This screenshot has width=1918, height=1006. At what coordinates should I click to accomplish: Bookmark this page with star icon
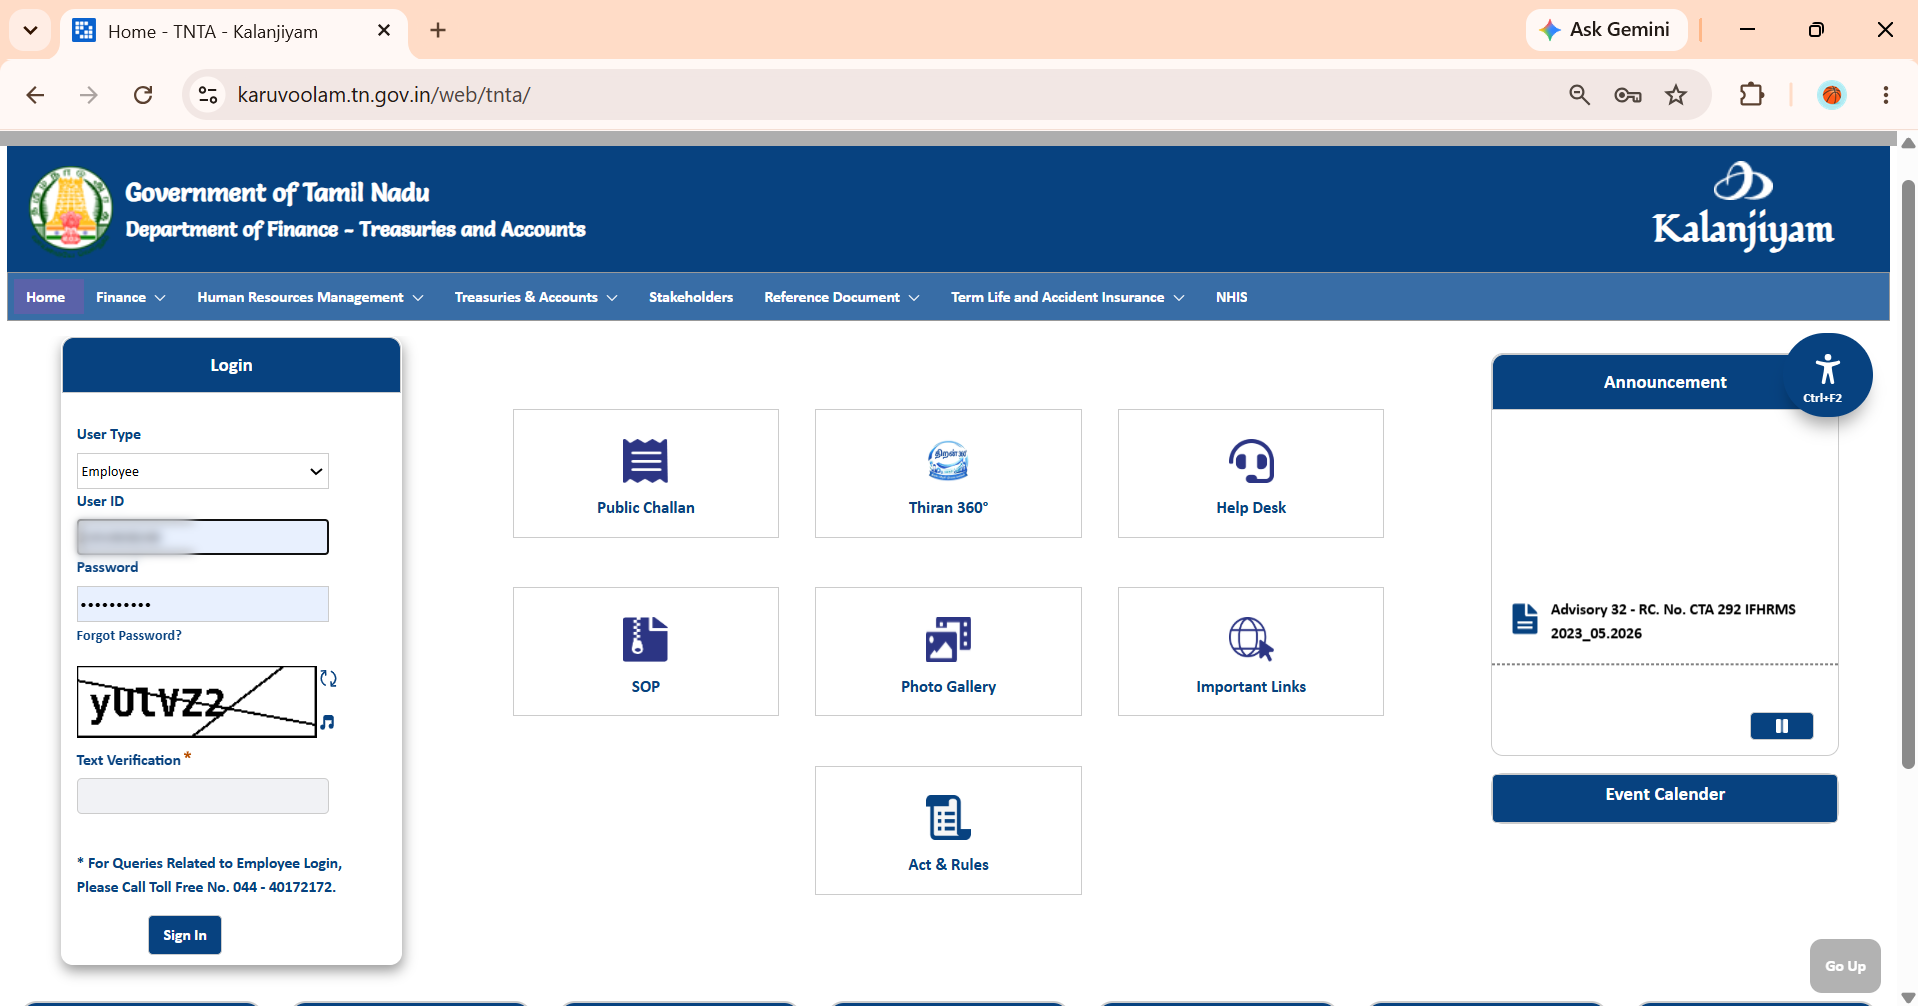point(1676,95)
